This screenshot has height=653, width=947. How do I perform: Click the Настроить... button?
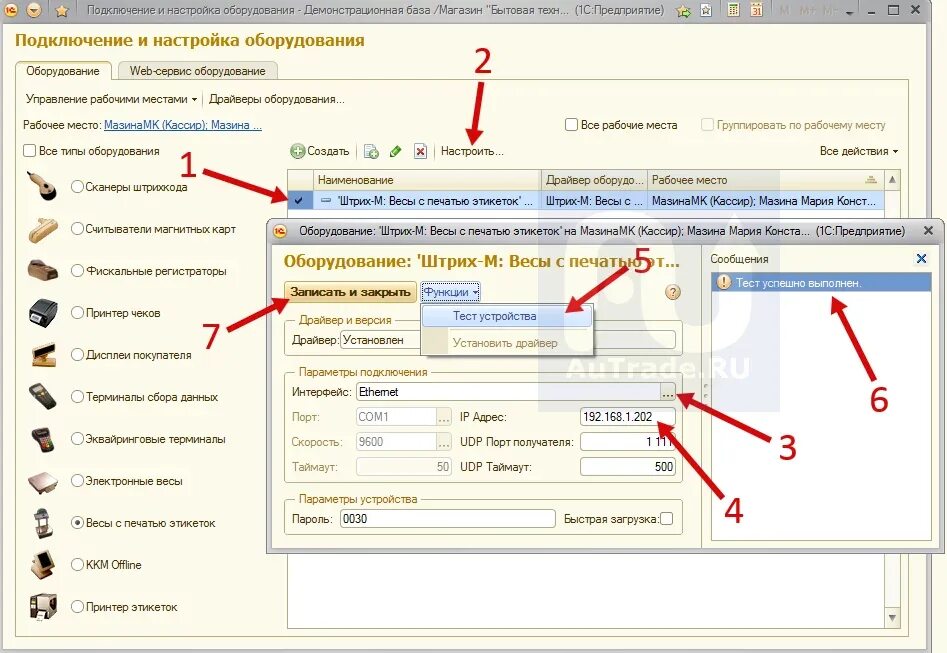472,151
